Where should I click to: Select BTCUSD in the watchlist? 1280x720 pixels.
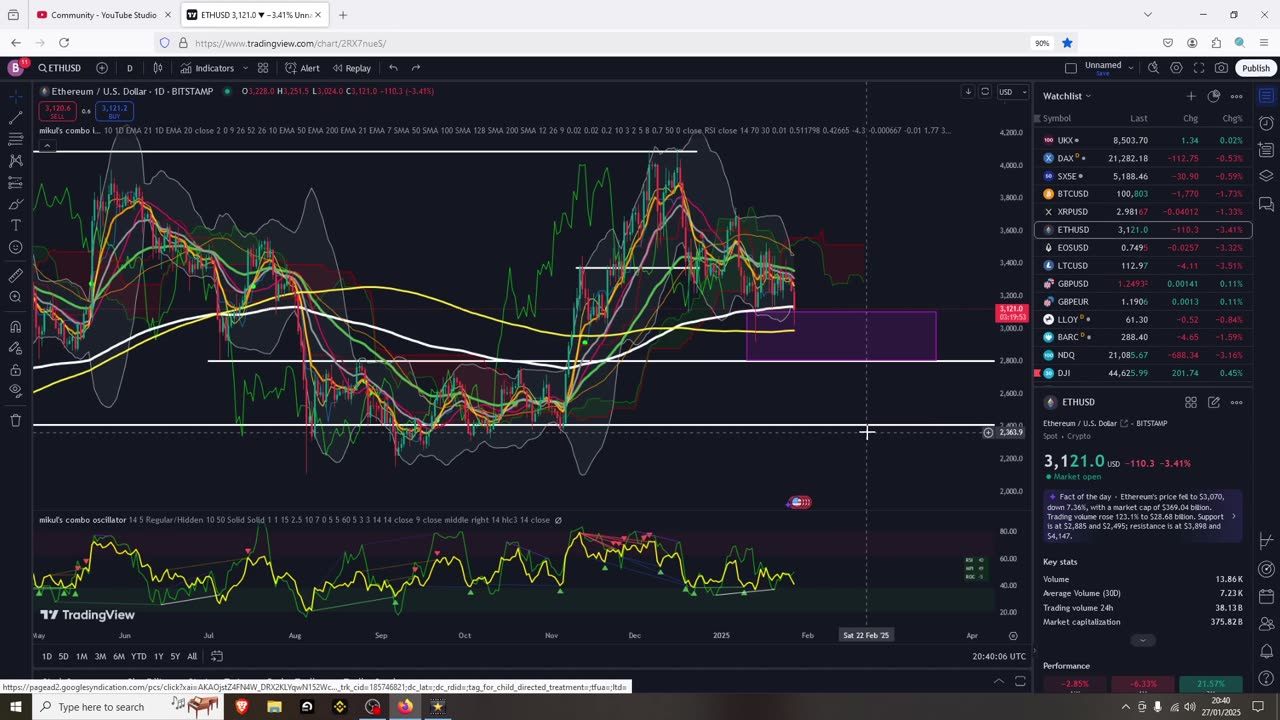click(x=1143, y=194)
